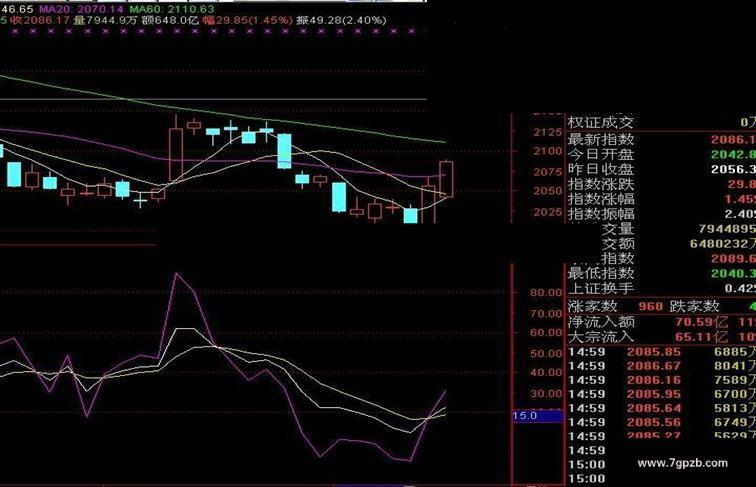
Task: Click the blue highlighted 15.0 value box
Action: point(538,416)
